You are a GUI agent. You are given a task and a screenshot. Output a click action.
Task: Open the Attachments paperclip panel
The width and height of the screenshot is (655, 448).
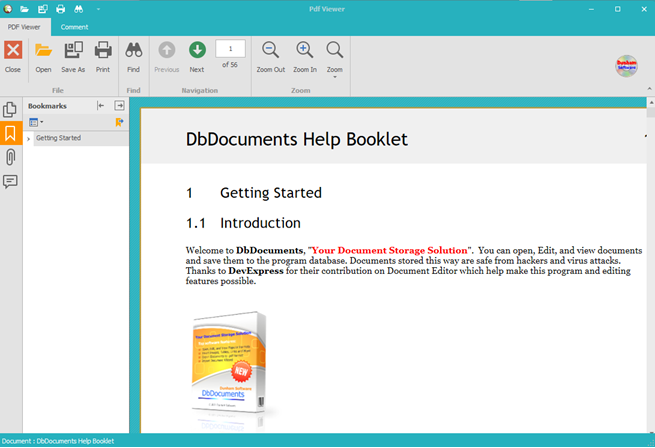(10, 157)
